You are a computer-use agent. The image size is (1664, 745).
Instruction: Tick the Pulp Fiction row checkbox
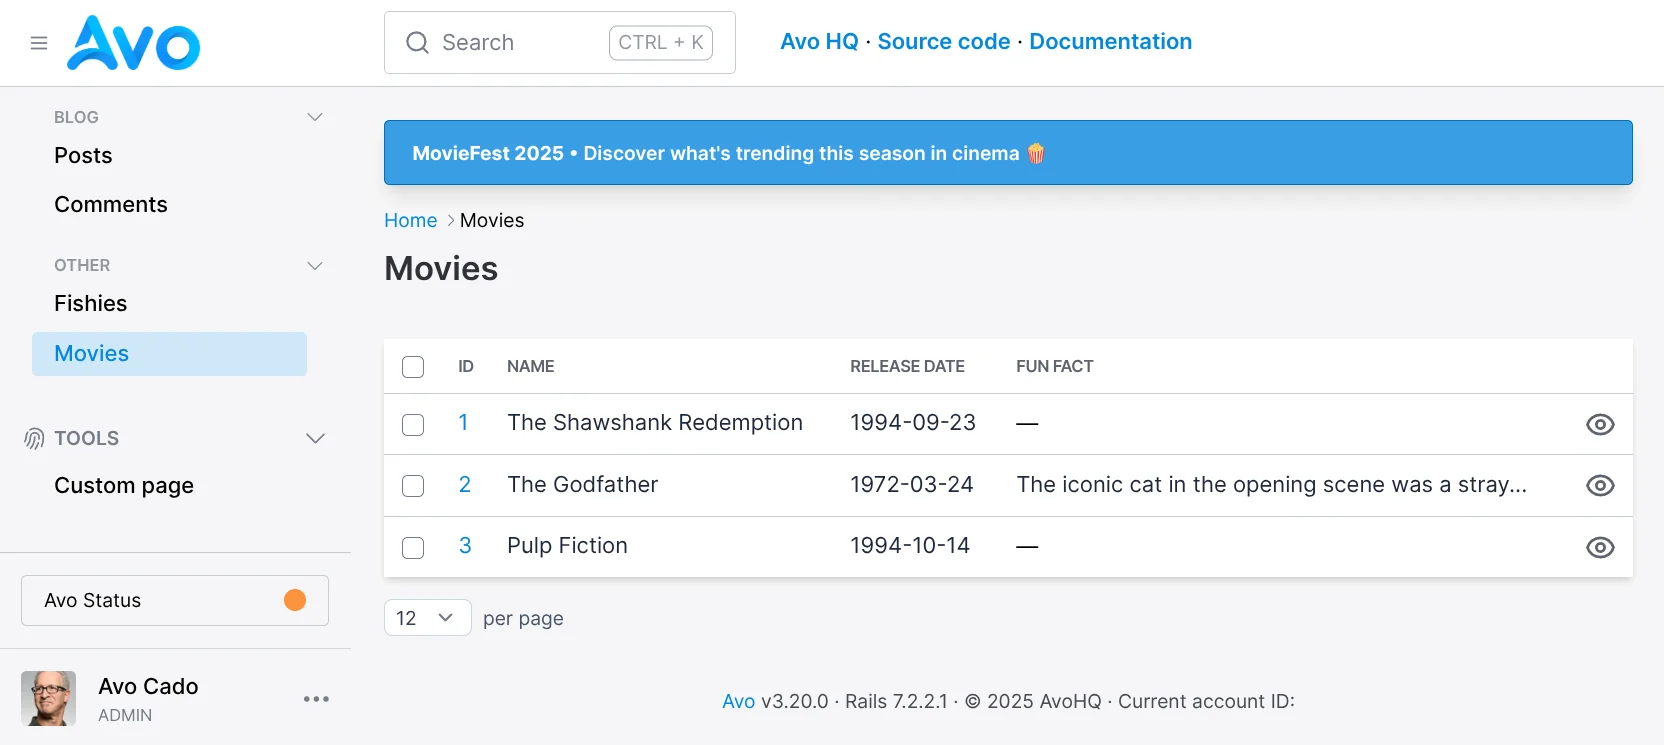point(413,548)
